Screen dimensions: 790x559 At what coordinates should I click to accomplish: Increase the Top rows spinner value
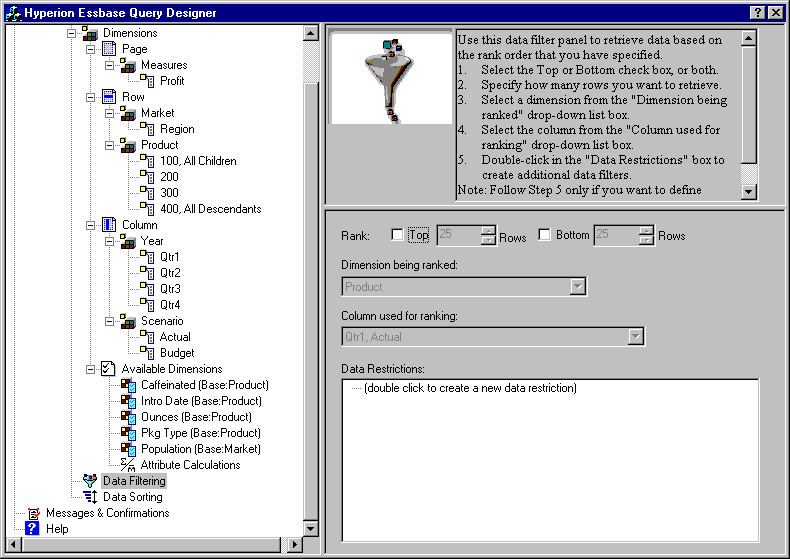tap(488, 230)
